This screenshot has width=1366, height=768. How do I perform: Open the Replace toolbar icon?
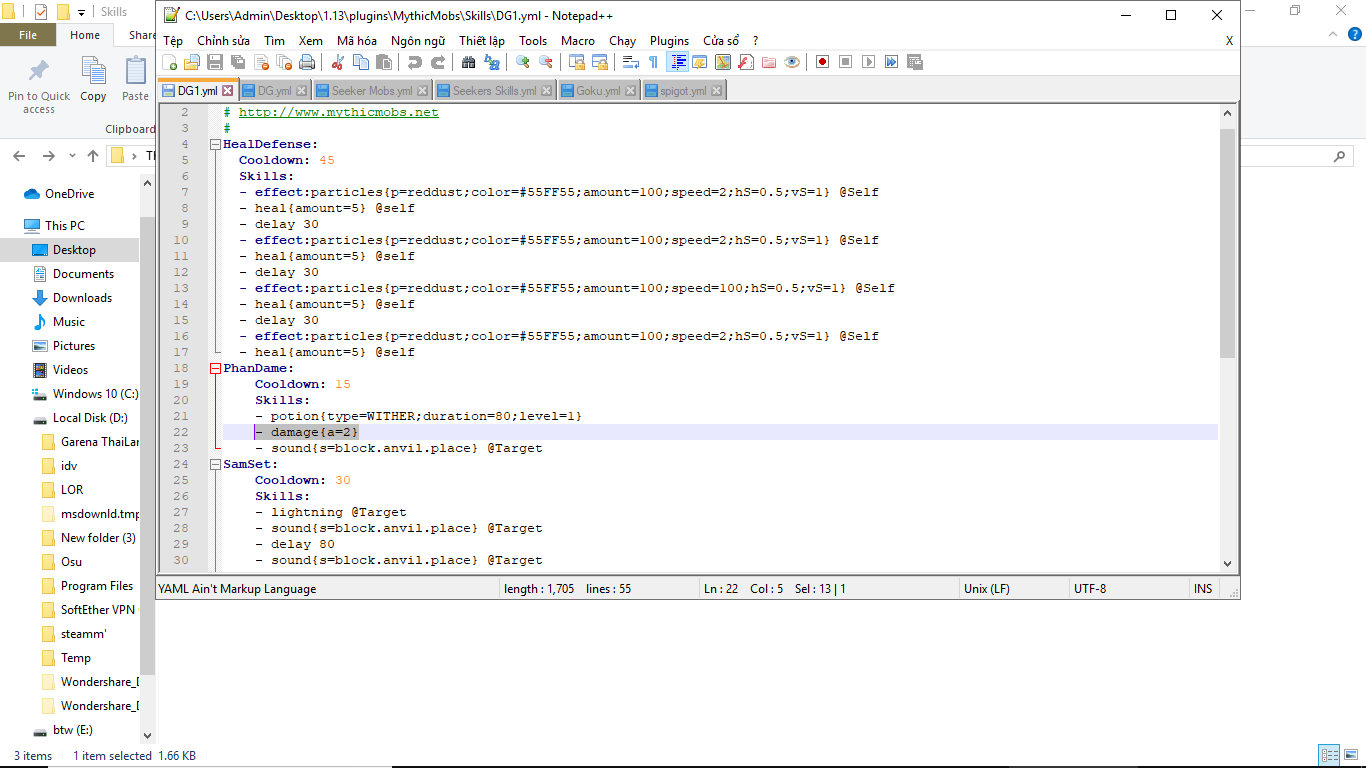(x=491, y=62)
